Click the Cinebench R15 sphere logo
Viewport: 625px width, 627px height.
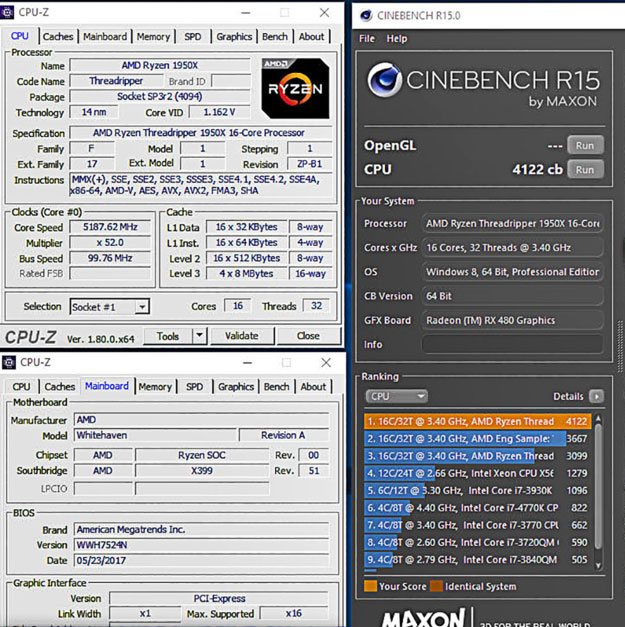tap(384, 80)
